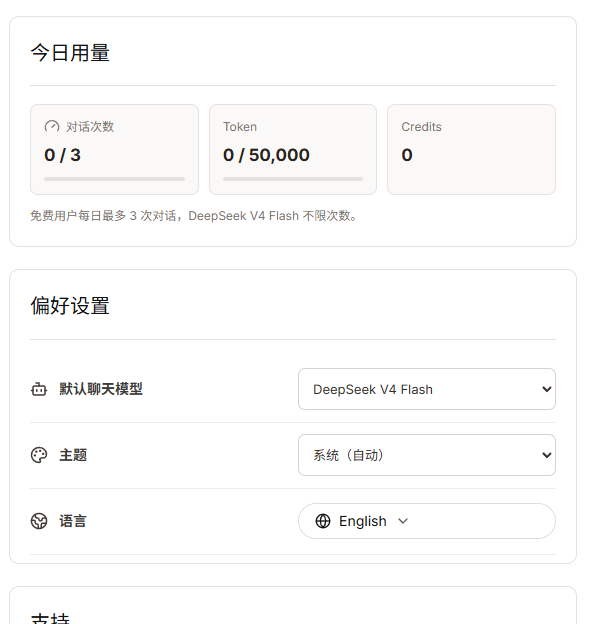The height and width of the screenshot is (624, 595).
Task: Click the gauge icon beside 对话次数
Action: coord(52,127)
